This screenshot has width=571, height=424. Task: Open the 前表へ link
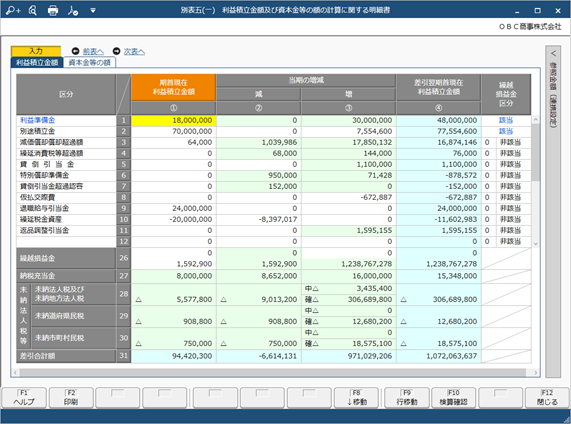click(x=93, y=52)
